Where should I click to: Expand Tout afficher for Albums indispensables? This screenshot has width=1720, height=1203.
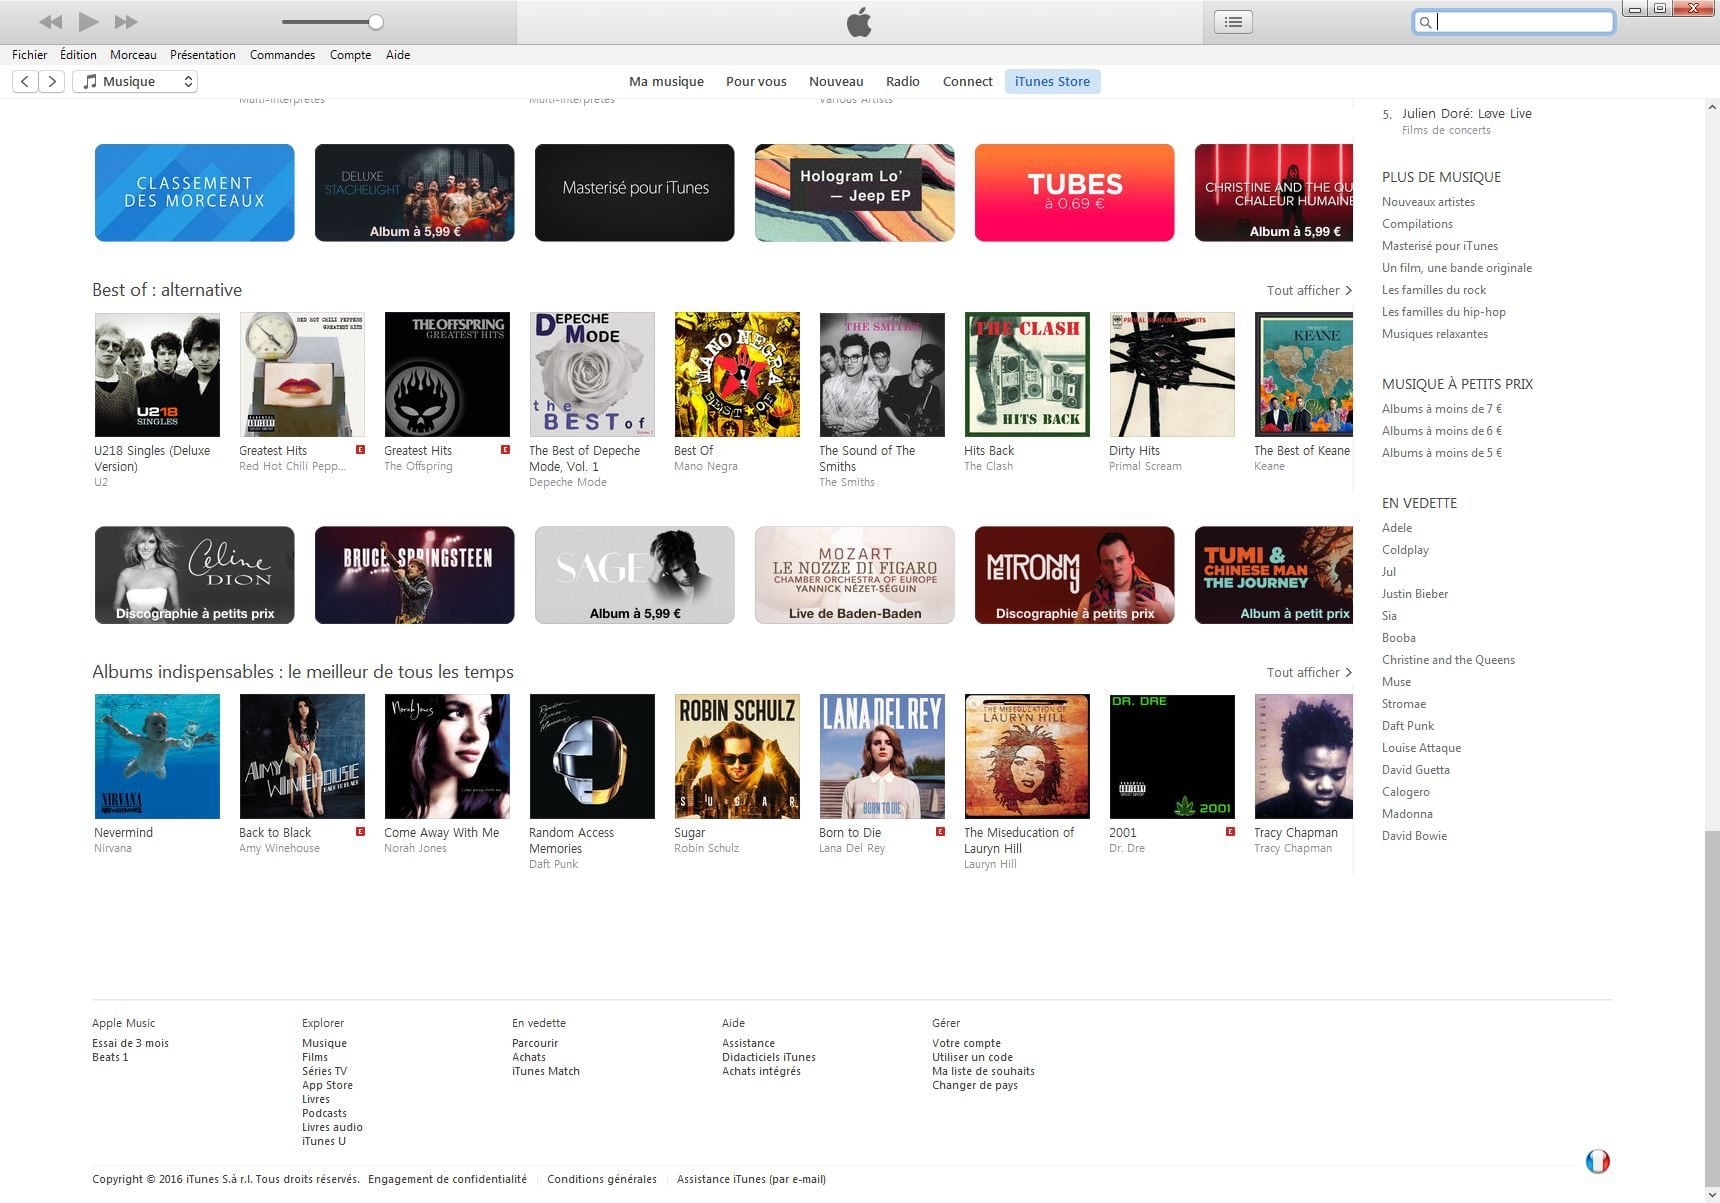coord(1308,672)
